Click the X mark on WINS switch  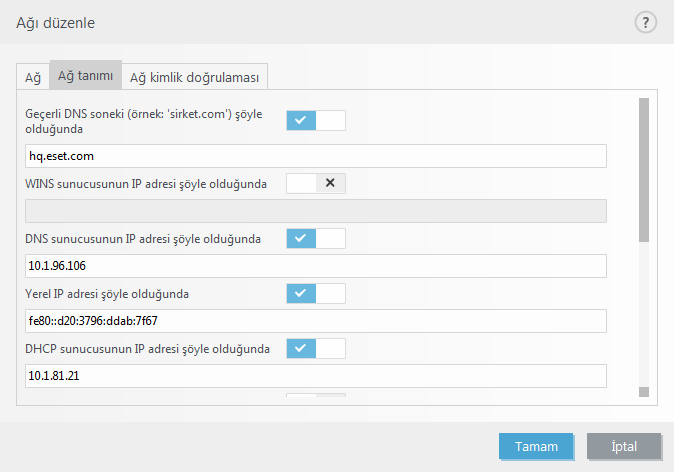(x=330, y=183)
